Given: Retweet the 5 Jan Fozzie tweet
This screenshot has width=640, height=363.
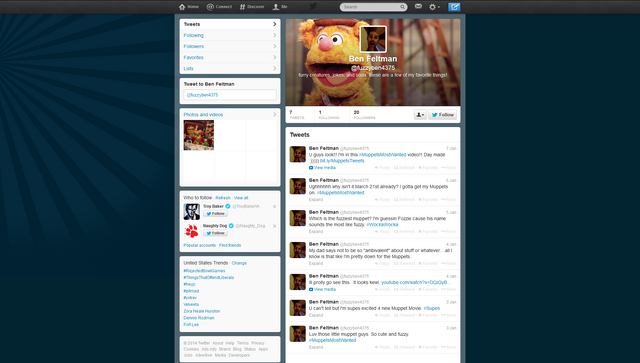Looking at the screenshot, I should pyautogui.click(x=404, y=232).
